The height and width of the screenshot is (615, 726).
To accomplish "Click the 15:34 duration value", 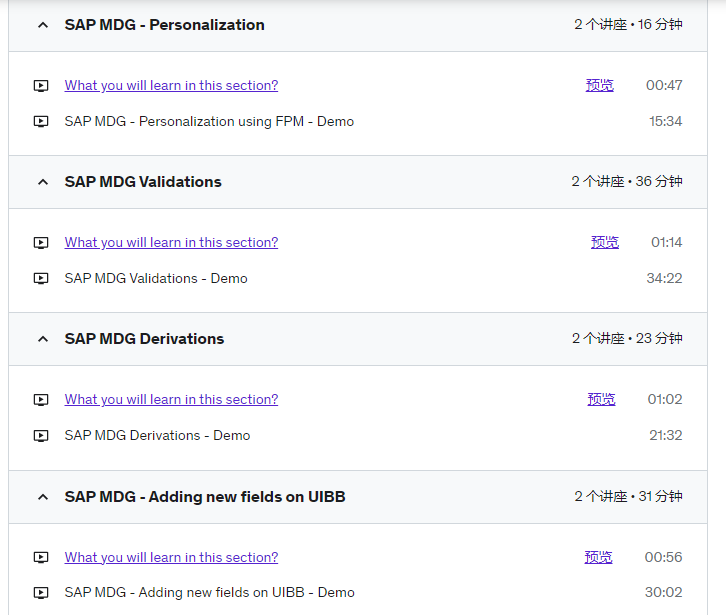I will coord(665,121).
